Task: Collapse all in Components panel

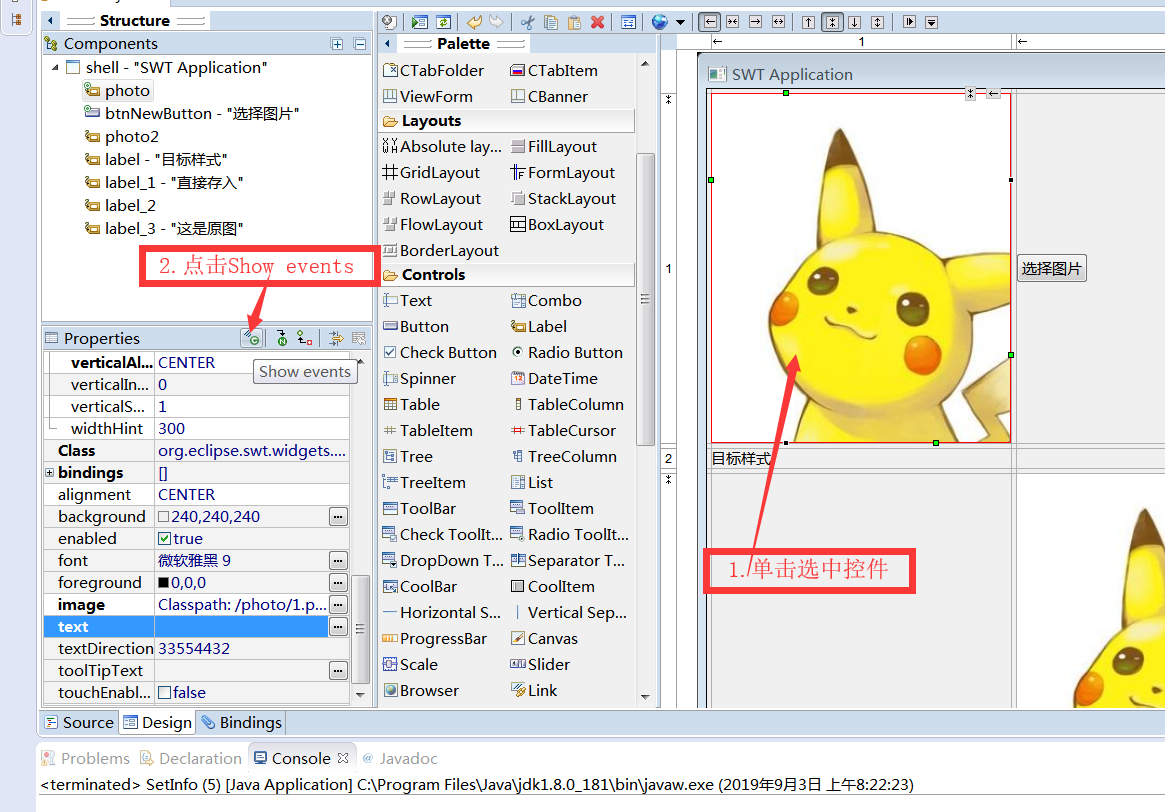Action: [x=360, y=44]
